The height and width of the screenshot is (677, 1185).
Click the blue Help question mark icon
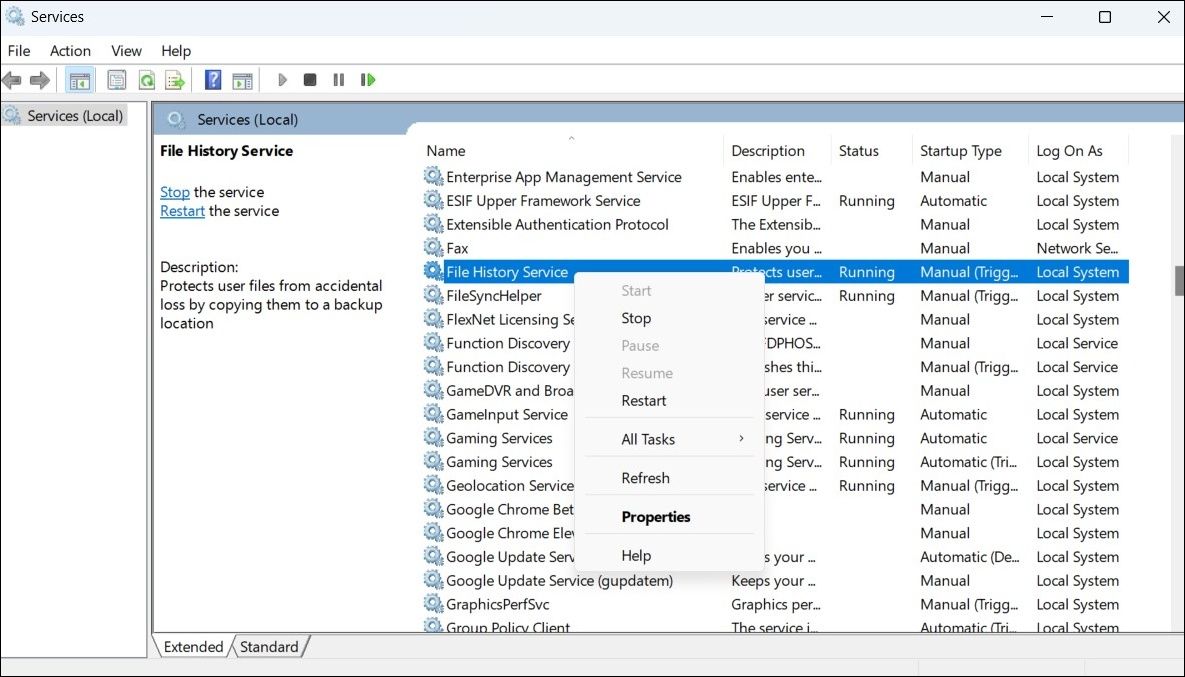213,79
